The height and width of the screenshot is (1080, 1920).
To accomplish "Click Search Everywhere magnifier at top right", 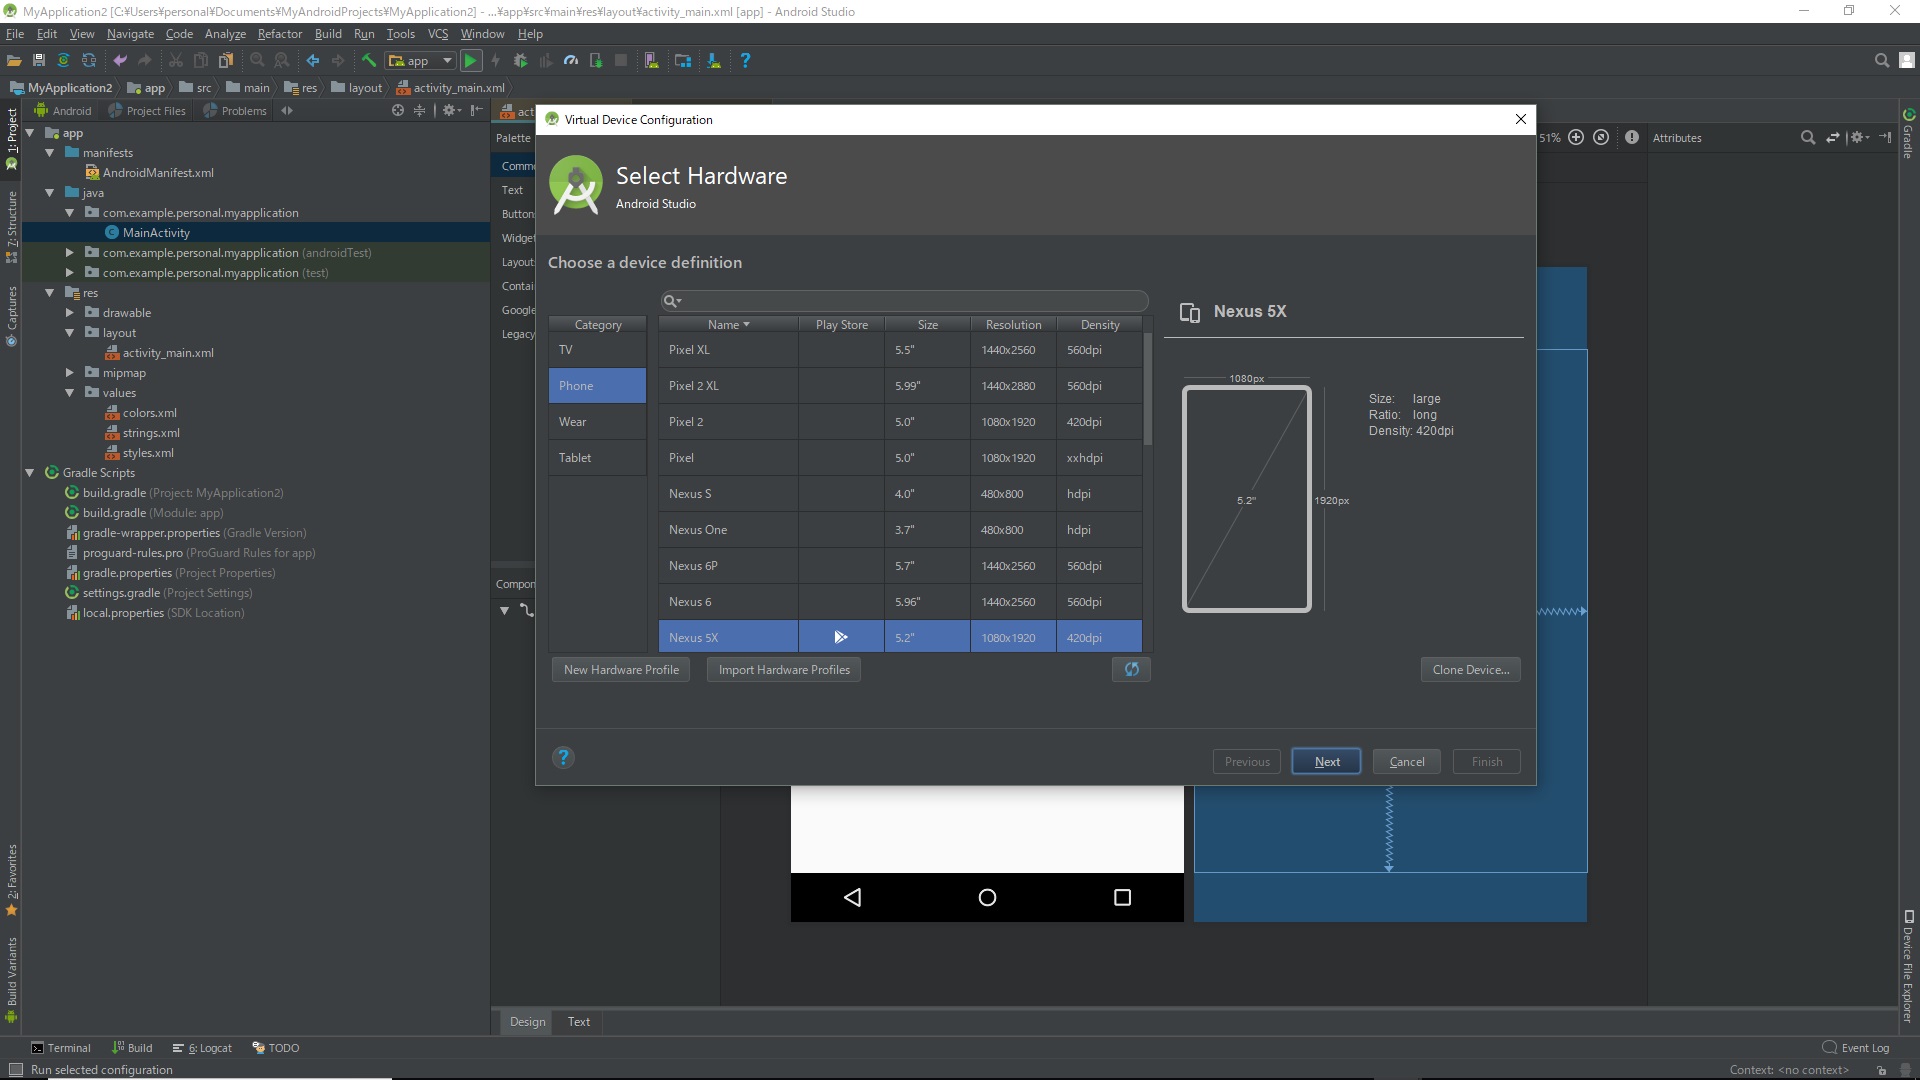I will click(1881, 61).
